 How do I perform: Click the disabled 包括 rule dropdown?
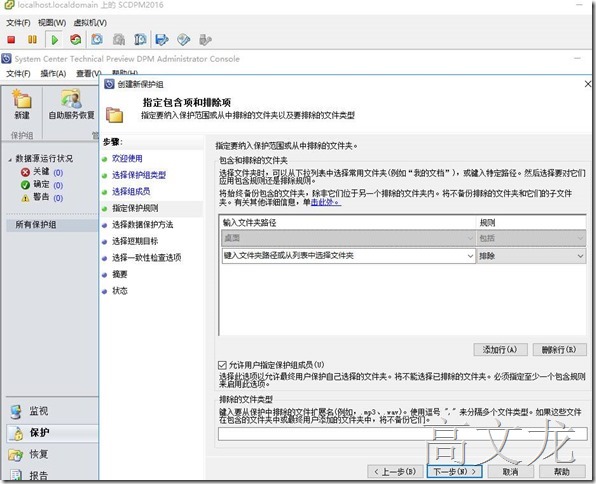[531, 238]
